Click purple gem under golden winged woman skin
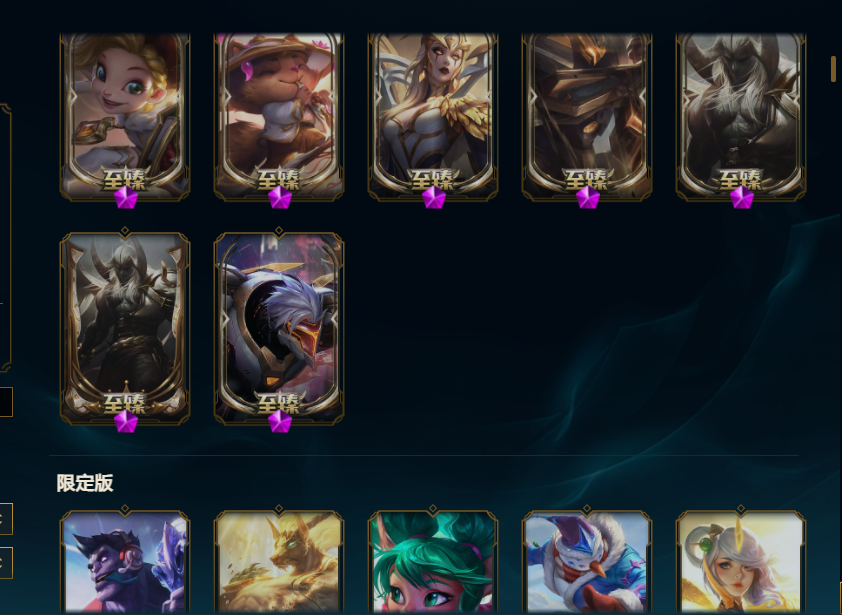Screen dimensions: 842x615 [x=434, y=198]
